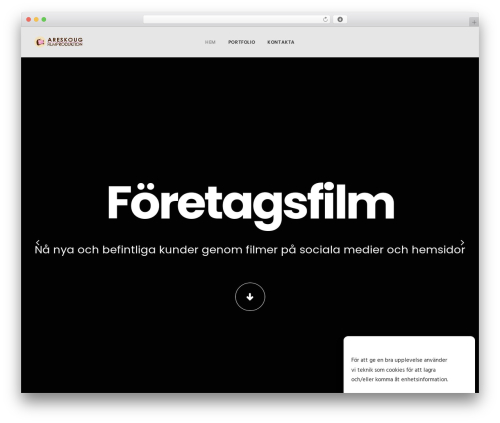Screen dimensions: 500x423
Task: Maximize the window with green button
Action: 44,19
